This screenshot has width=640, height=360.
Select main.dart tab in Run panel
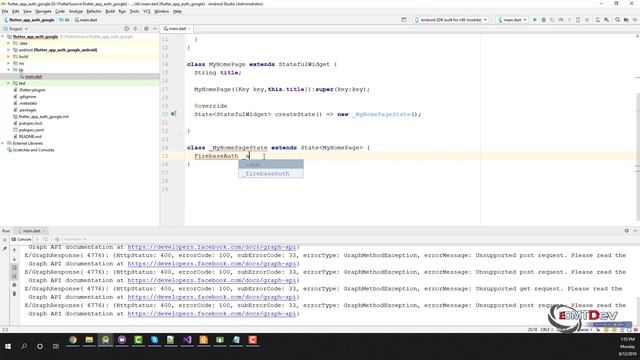point(31,231)
